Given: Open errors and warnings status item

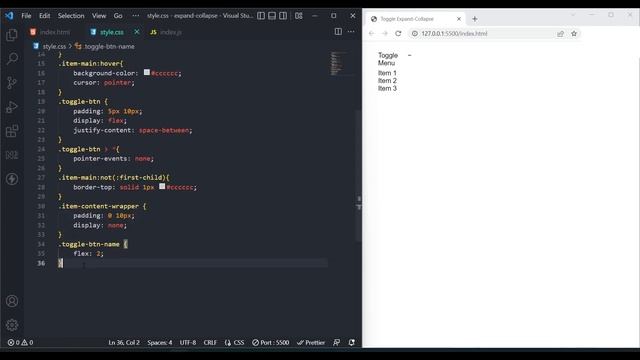Looking at the screenshot, I should click(x=20, y=342).
